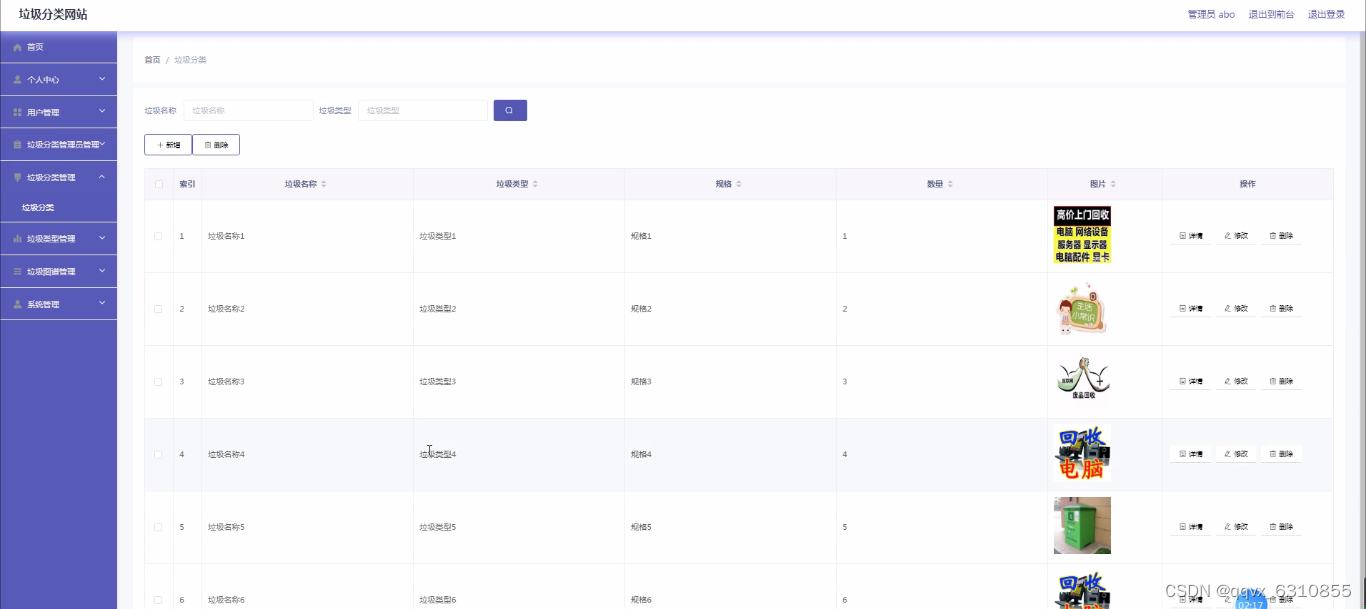Open image thumbnail for 垃圾名称5

pyautogui.click(x=1082, y=526)
